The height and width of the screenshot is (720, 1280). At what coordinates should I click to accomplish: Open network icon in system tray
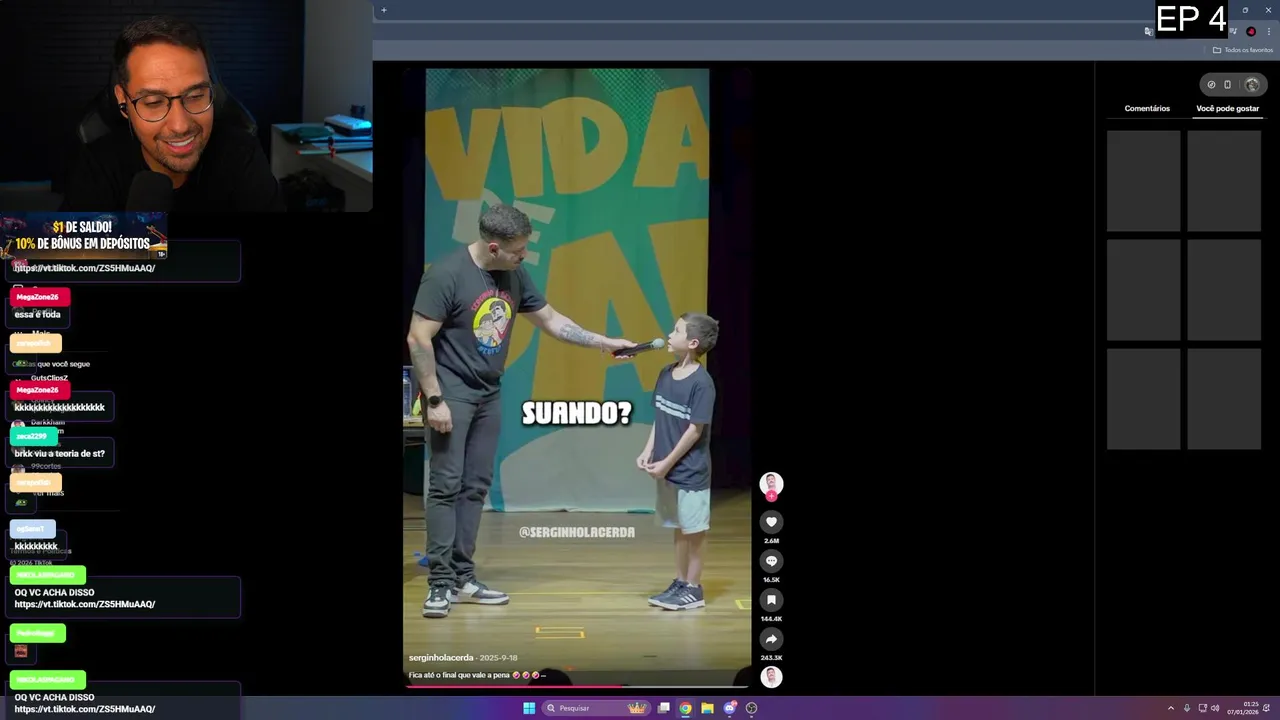(x=1203, y=708)
